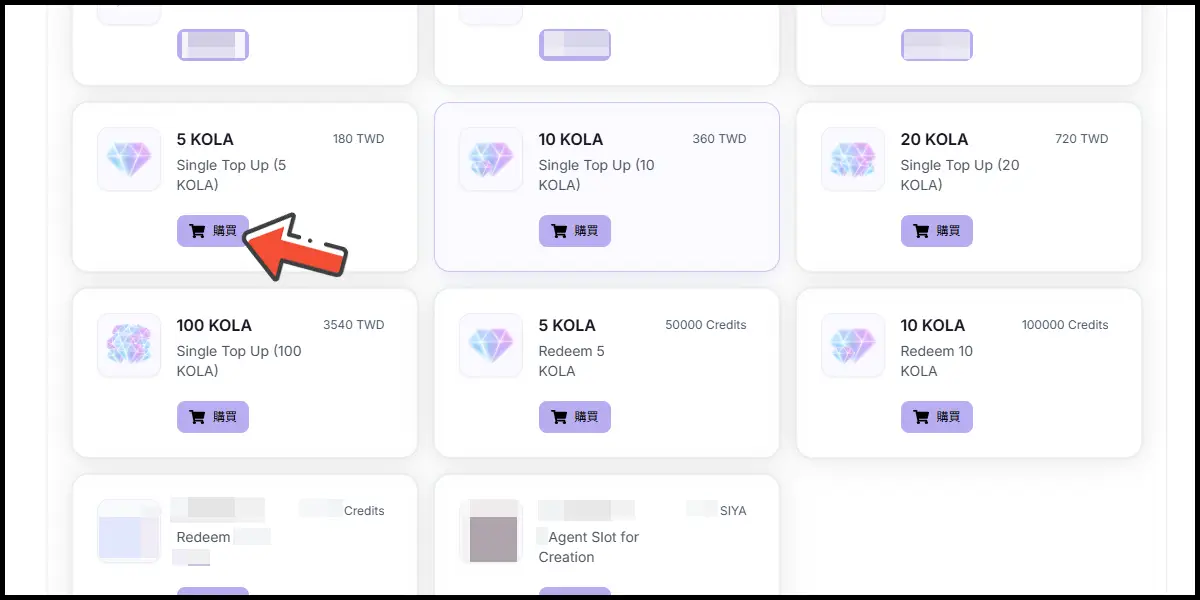Select the Redeem 10 KOLA diamond icon
This screenshot has height=600, width=1200.
tap(853, 345)
